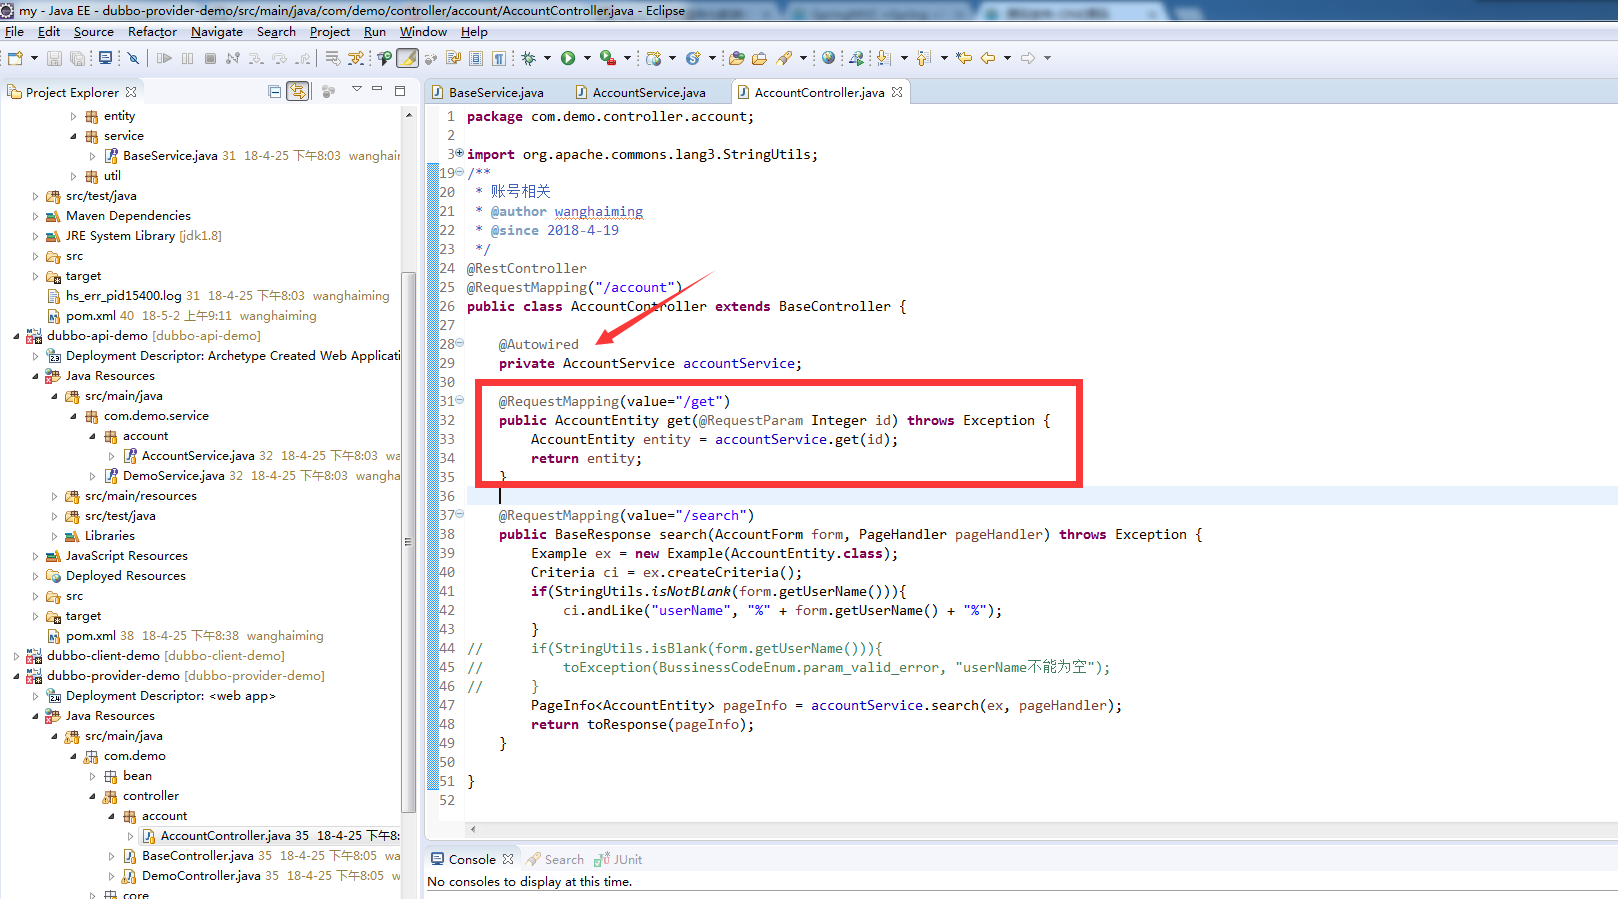This screenshot has height=899, width=1618.
Task: Click the Previous Annotation up-arrow icon
Action: pyautogui.click(x=923, y=58)
